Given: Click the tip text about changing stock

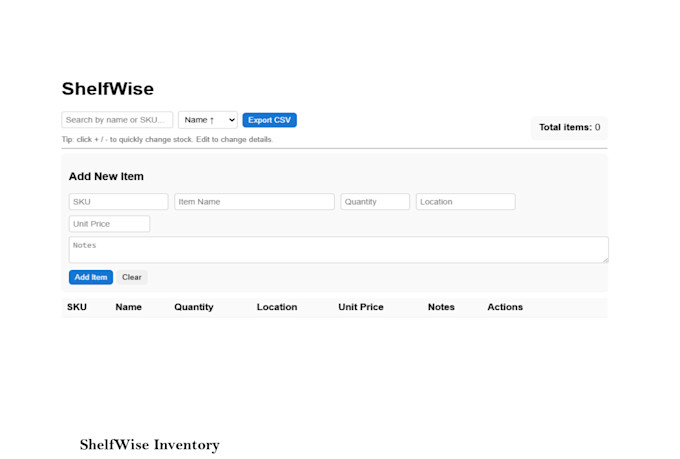Looking at the screenshot, I should click(x=167, y=140).
